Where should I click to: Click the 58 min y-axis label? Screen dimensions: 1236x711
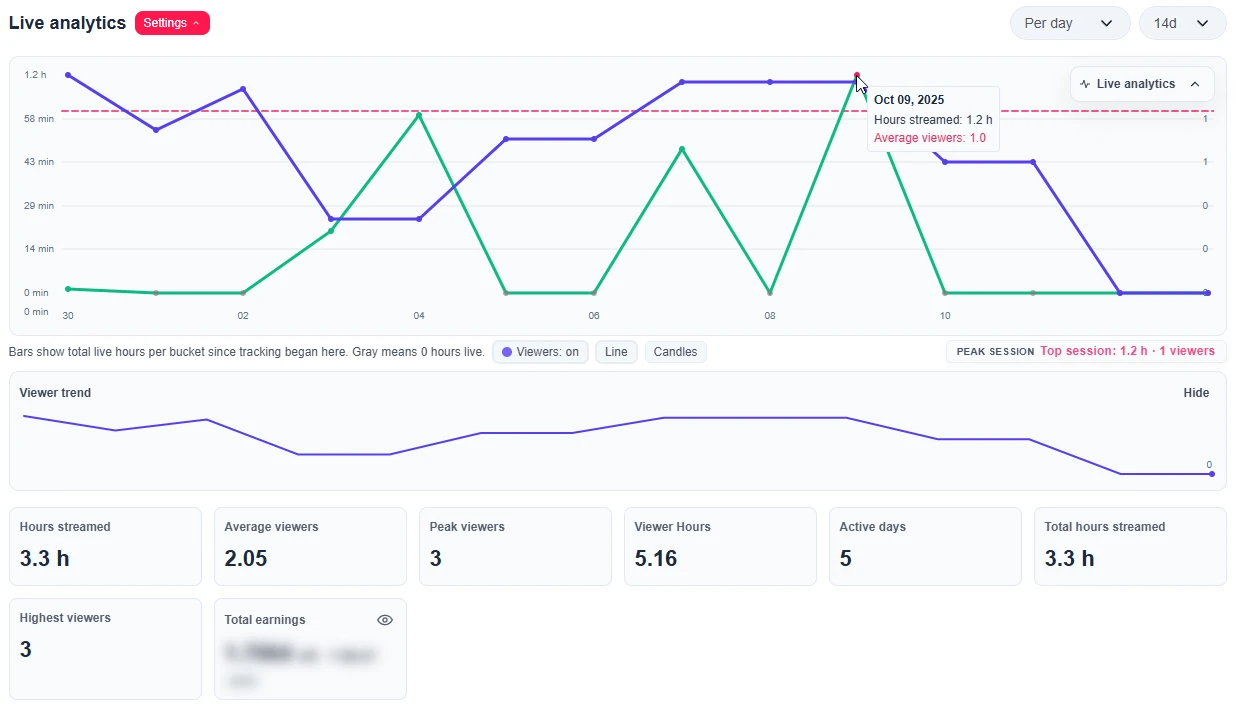click(x=39, y=119)
